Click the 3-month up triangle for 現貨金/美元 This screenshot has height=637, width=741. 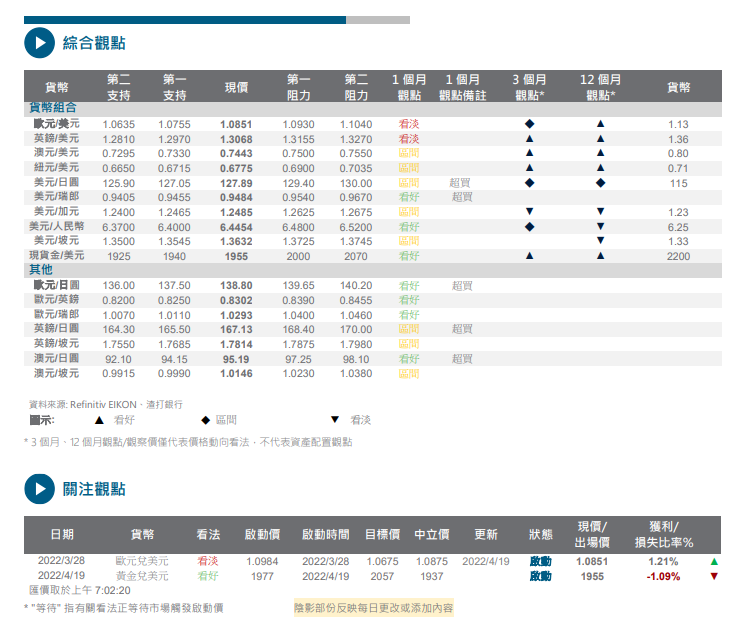(529, 256)
